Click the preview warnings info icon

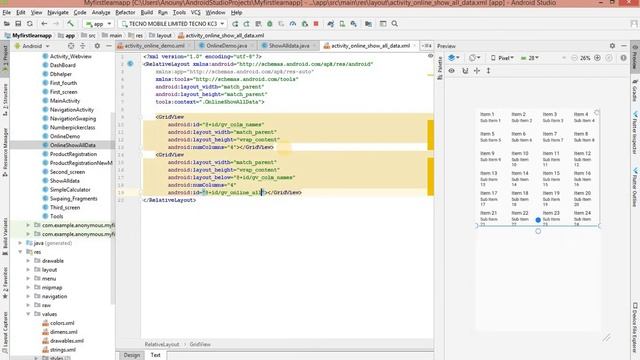pos(623,58)
